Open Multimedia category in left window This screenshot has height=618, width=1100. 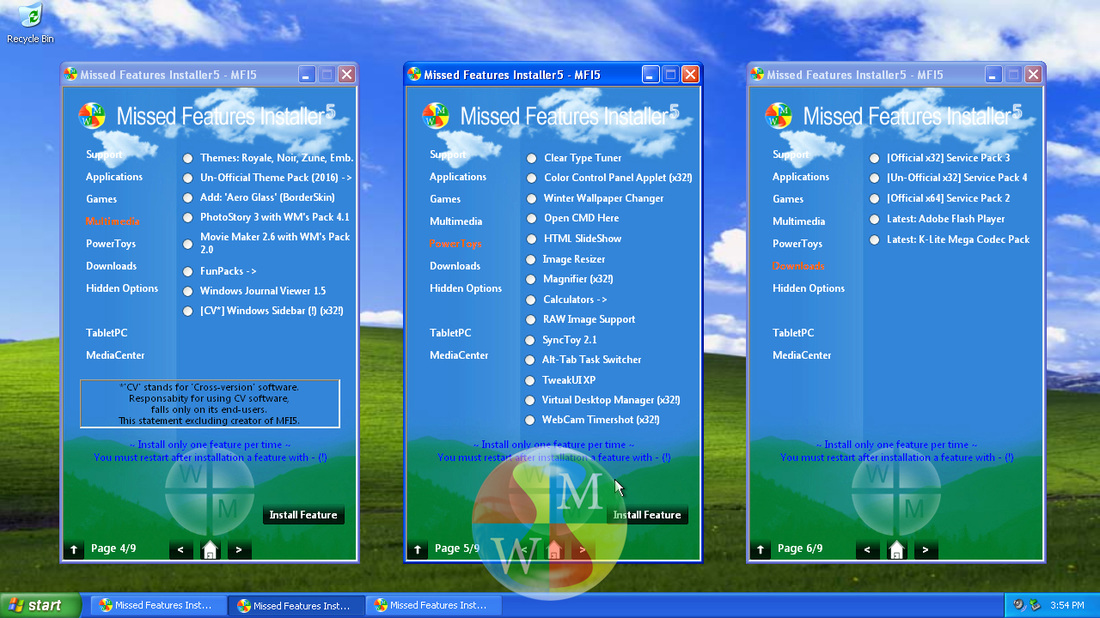point(113,221)
